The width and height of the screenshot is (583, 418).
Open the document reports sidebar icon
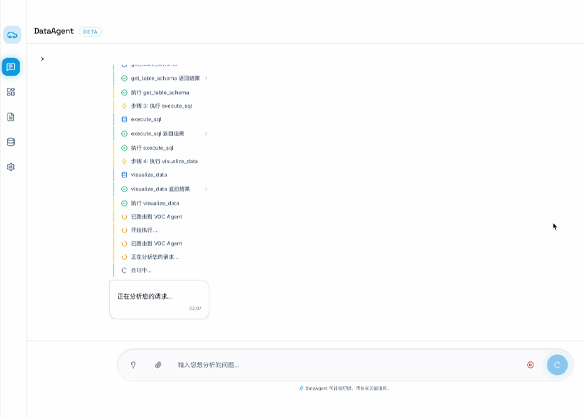coord(11,117)
